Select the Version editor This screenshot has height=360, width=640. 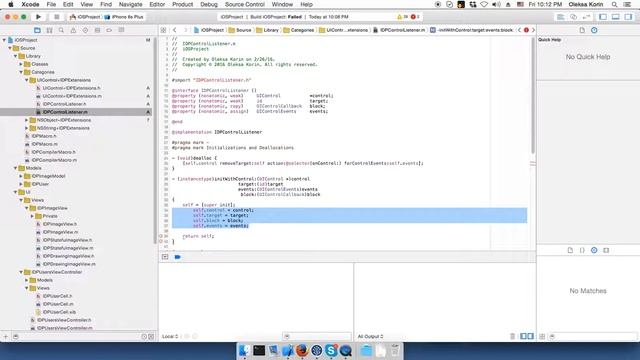(587, 17)
